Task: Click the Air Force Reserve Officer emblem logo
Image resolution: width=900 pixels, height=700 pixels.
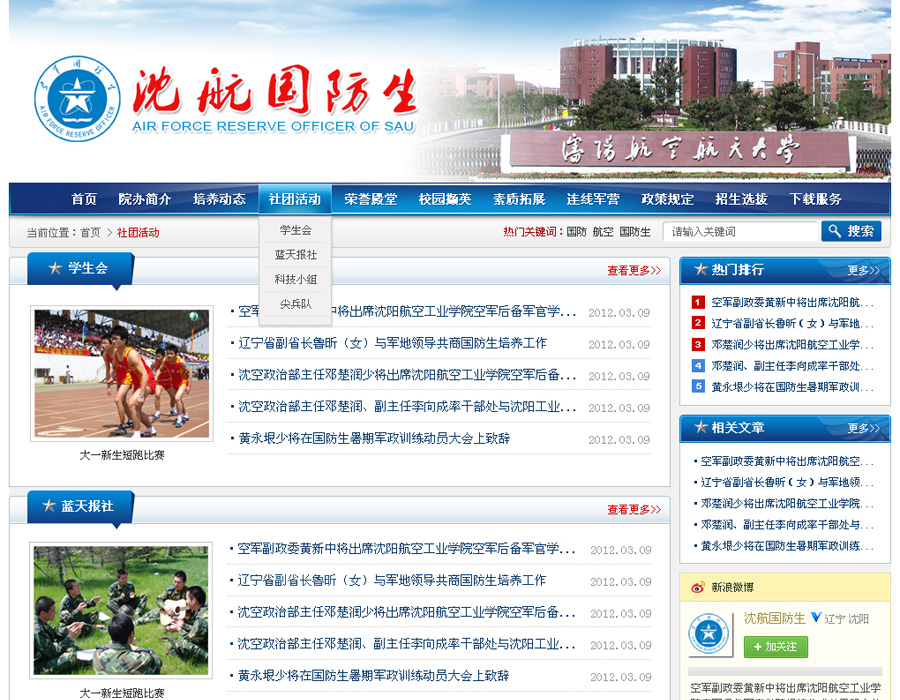Action: pyautogui.click(x=76, y=98)
